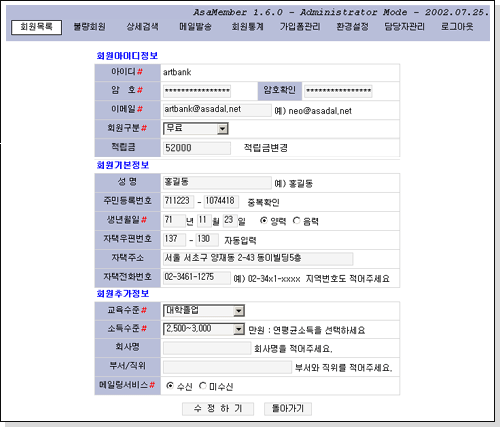The image size is (500, 428).
Task: Go back using the 돌아가기 button
Action: [288, 409]
